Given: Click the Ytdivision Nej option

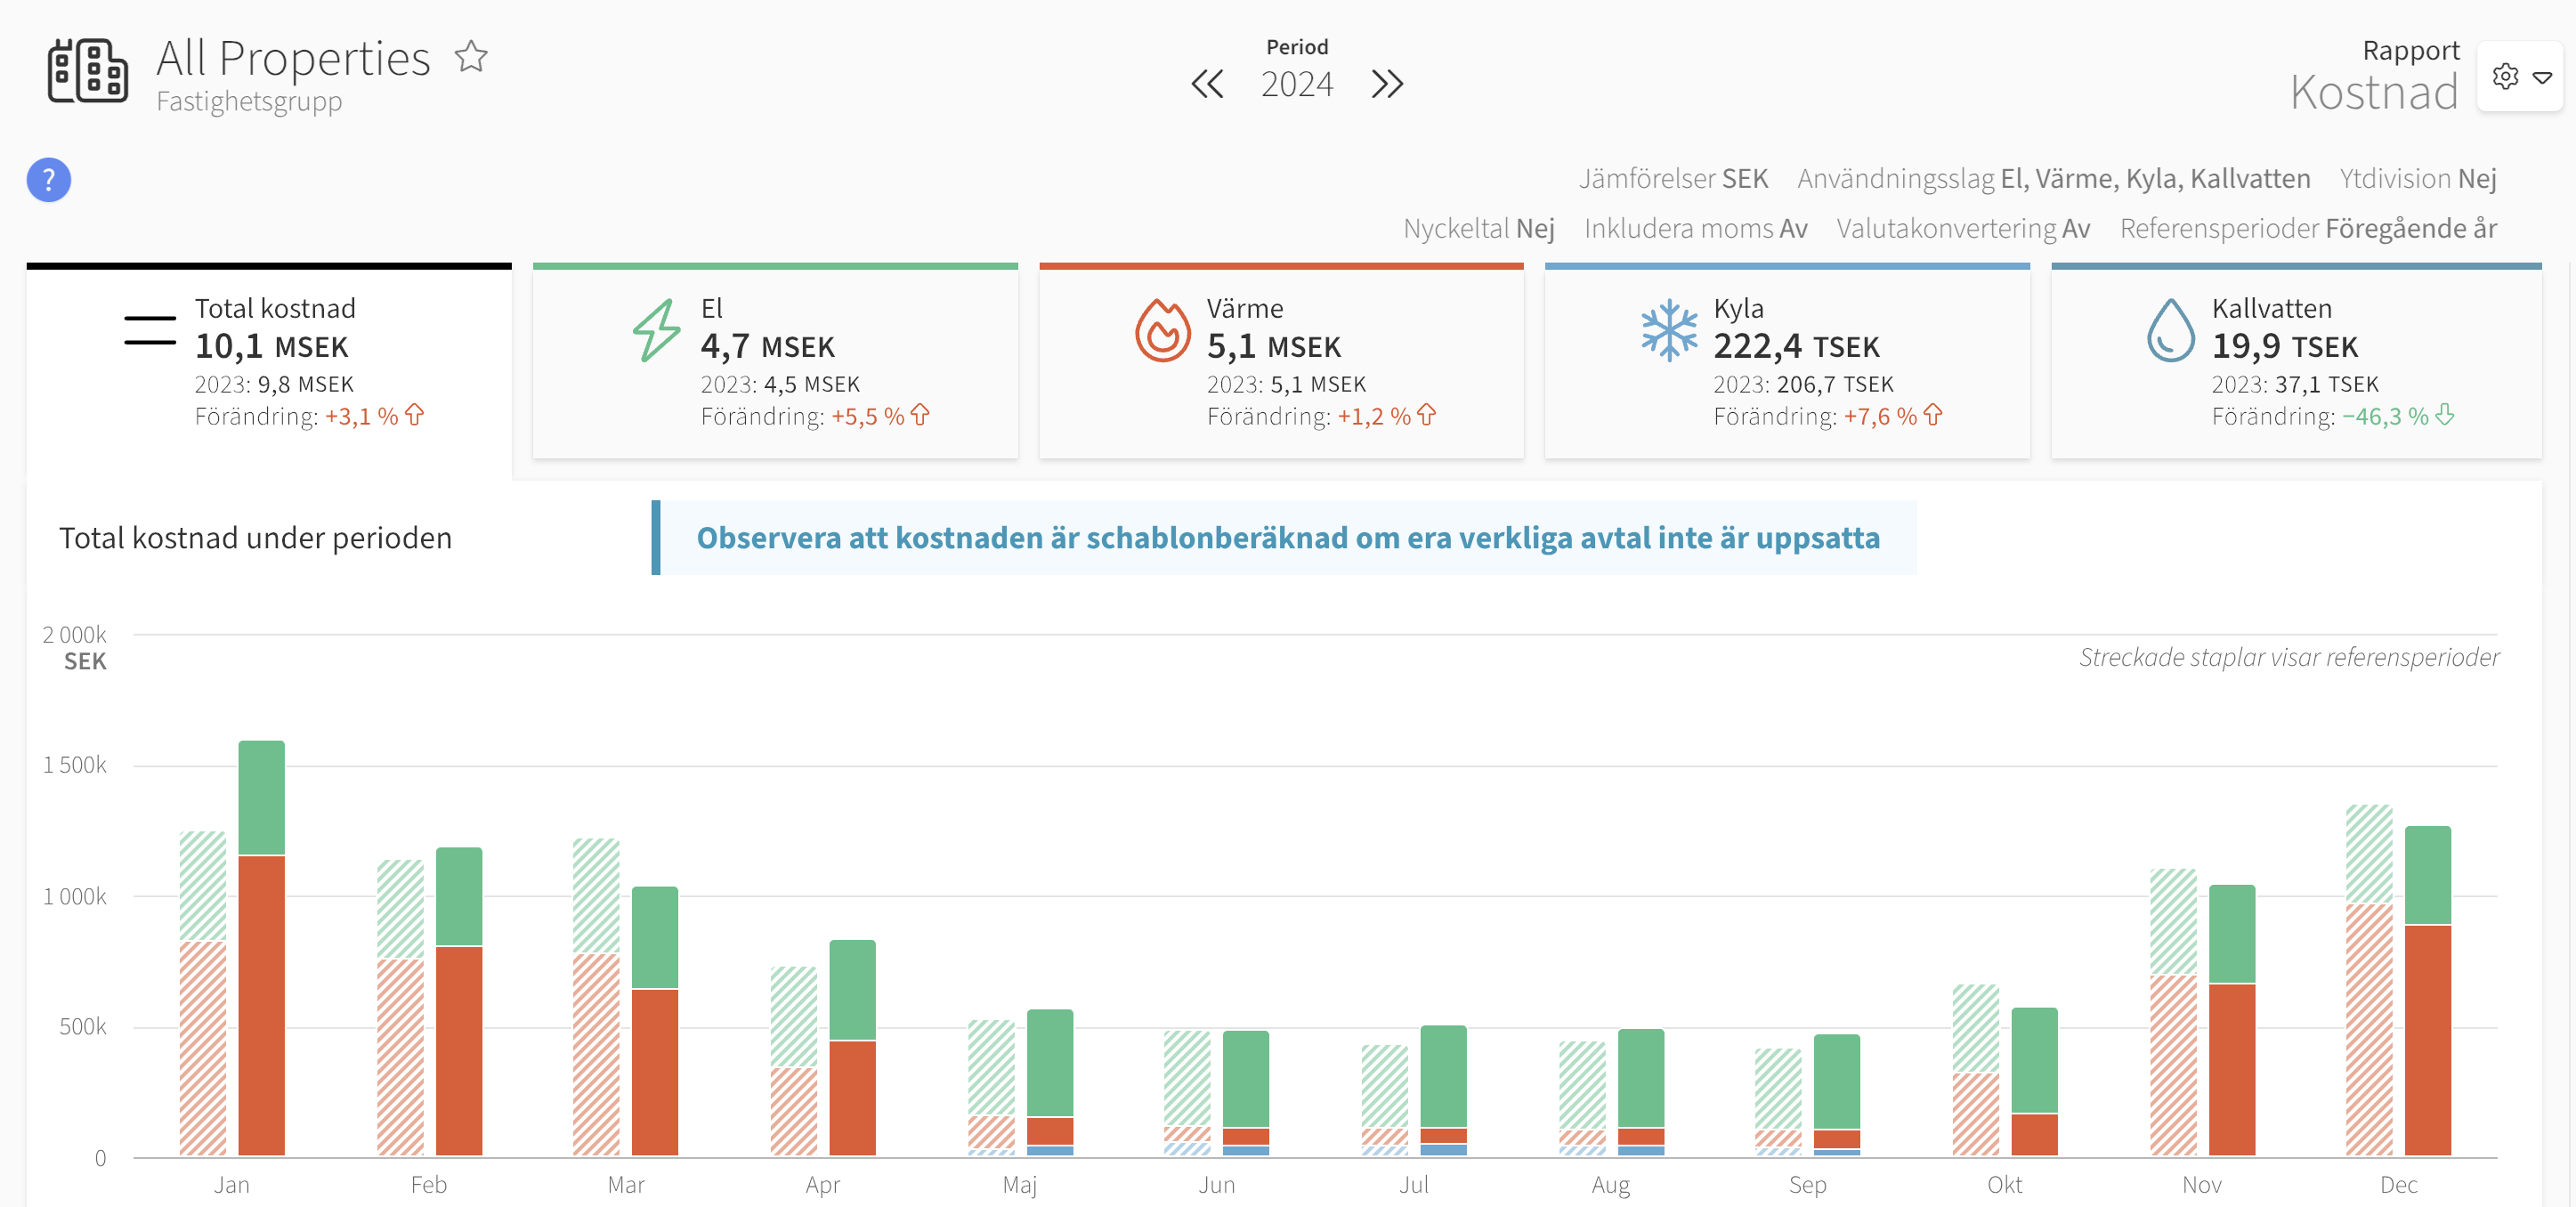Looking at the screenshot, I should (2417, 179).
